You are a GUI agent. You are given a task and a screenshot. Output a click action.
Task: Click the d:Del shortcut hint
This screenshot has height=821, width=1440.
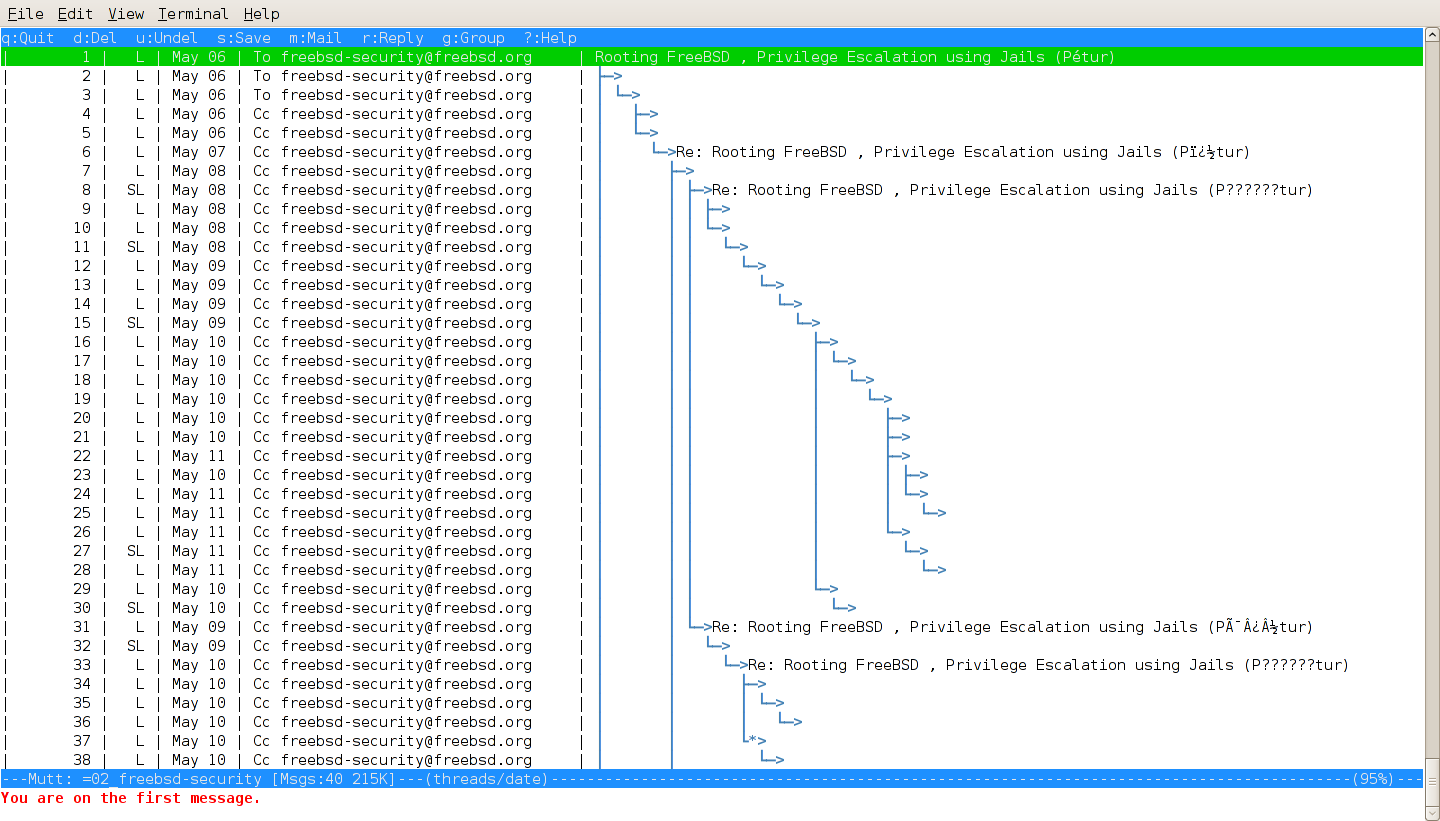(x=95, y=38)
